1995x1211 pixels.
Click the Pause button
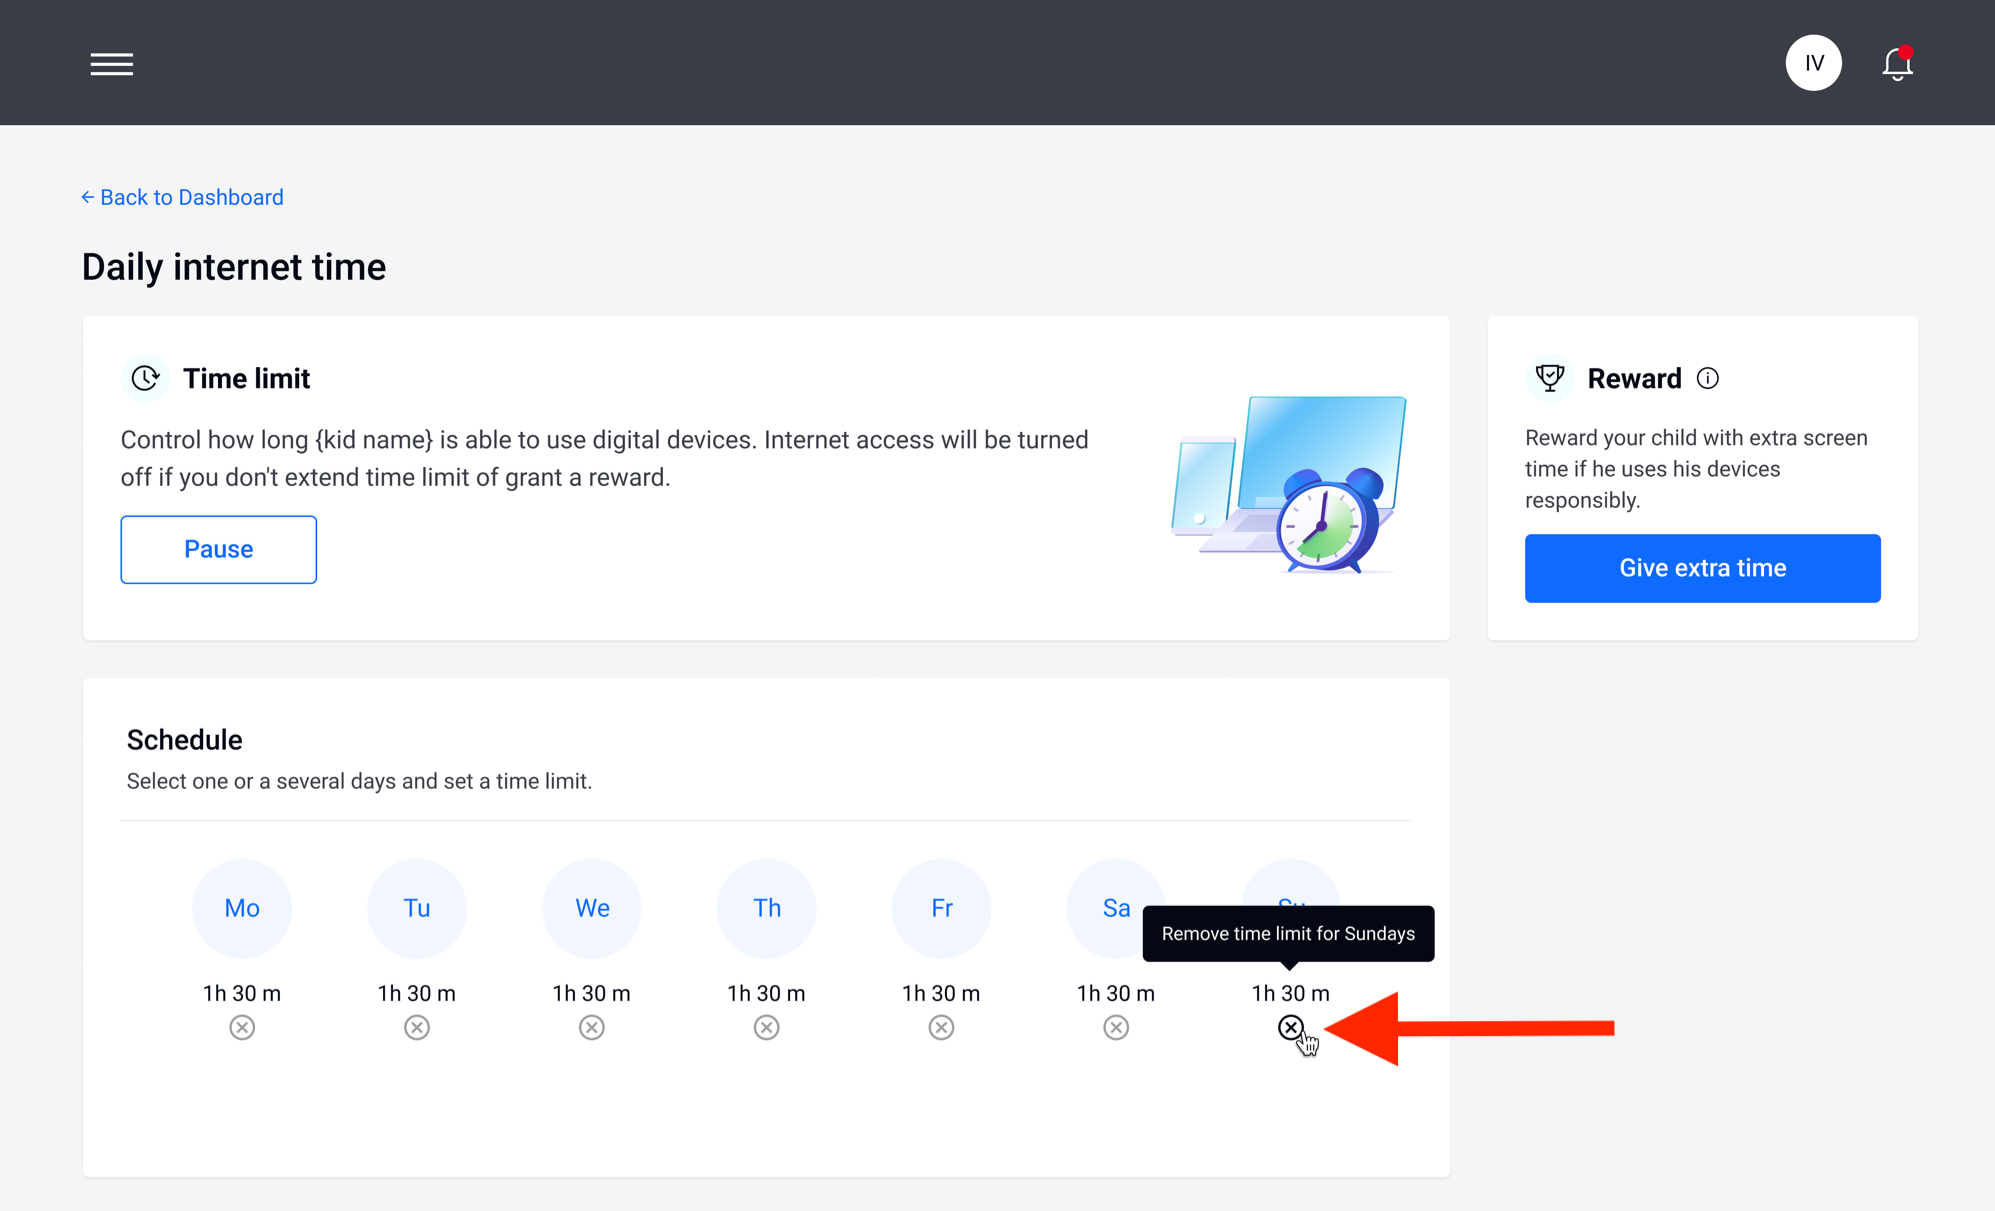click(x=218, y=549)
